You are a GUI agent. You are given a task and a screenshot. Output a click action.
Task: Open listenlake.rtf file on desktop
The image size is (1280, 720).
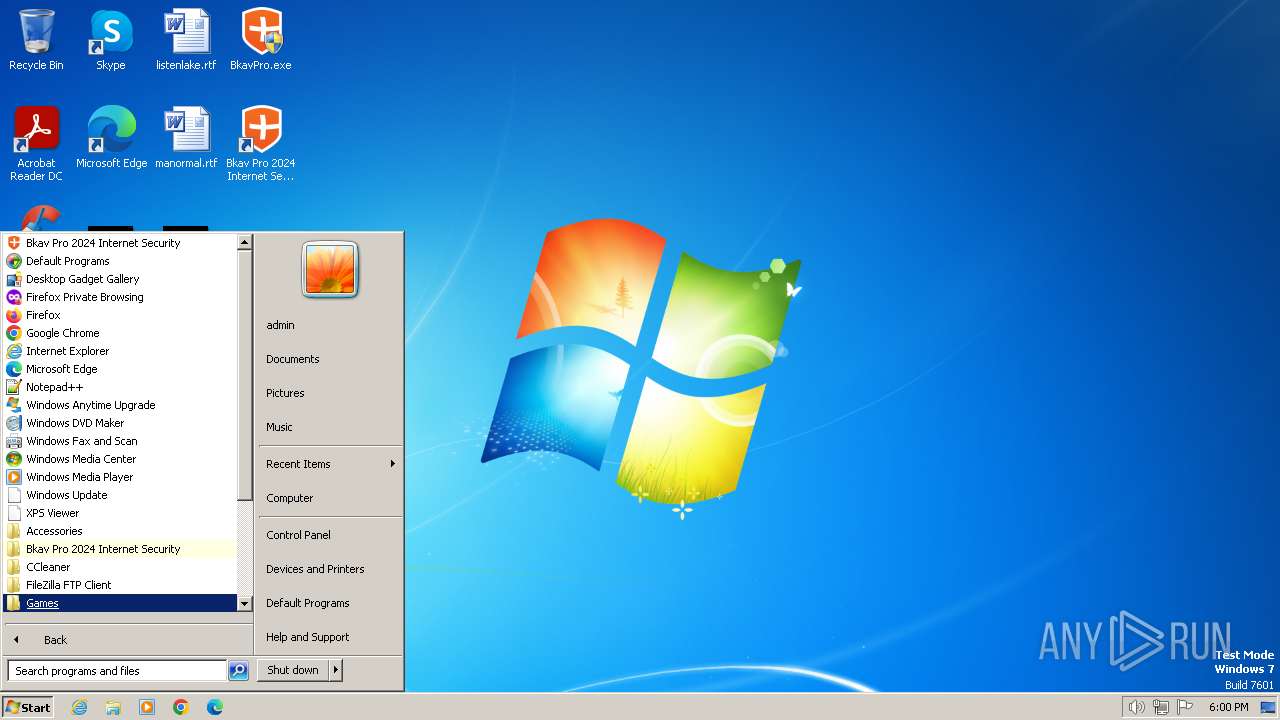[x=186, y=40]
